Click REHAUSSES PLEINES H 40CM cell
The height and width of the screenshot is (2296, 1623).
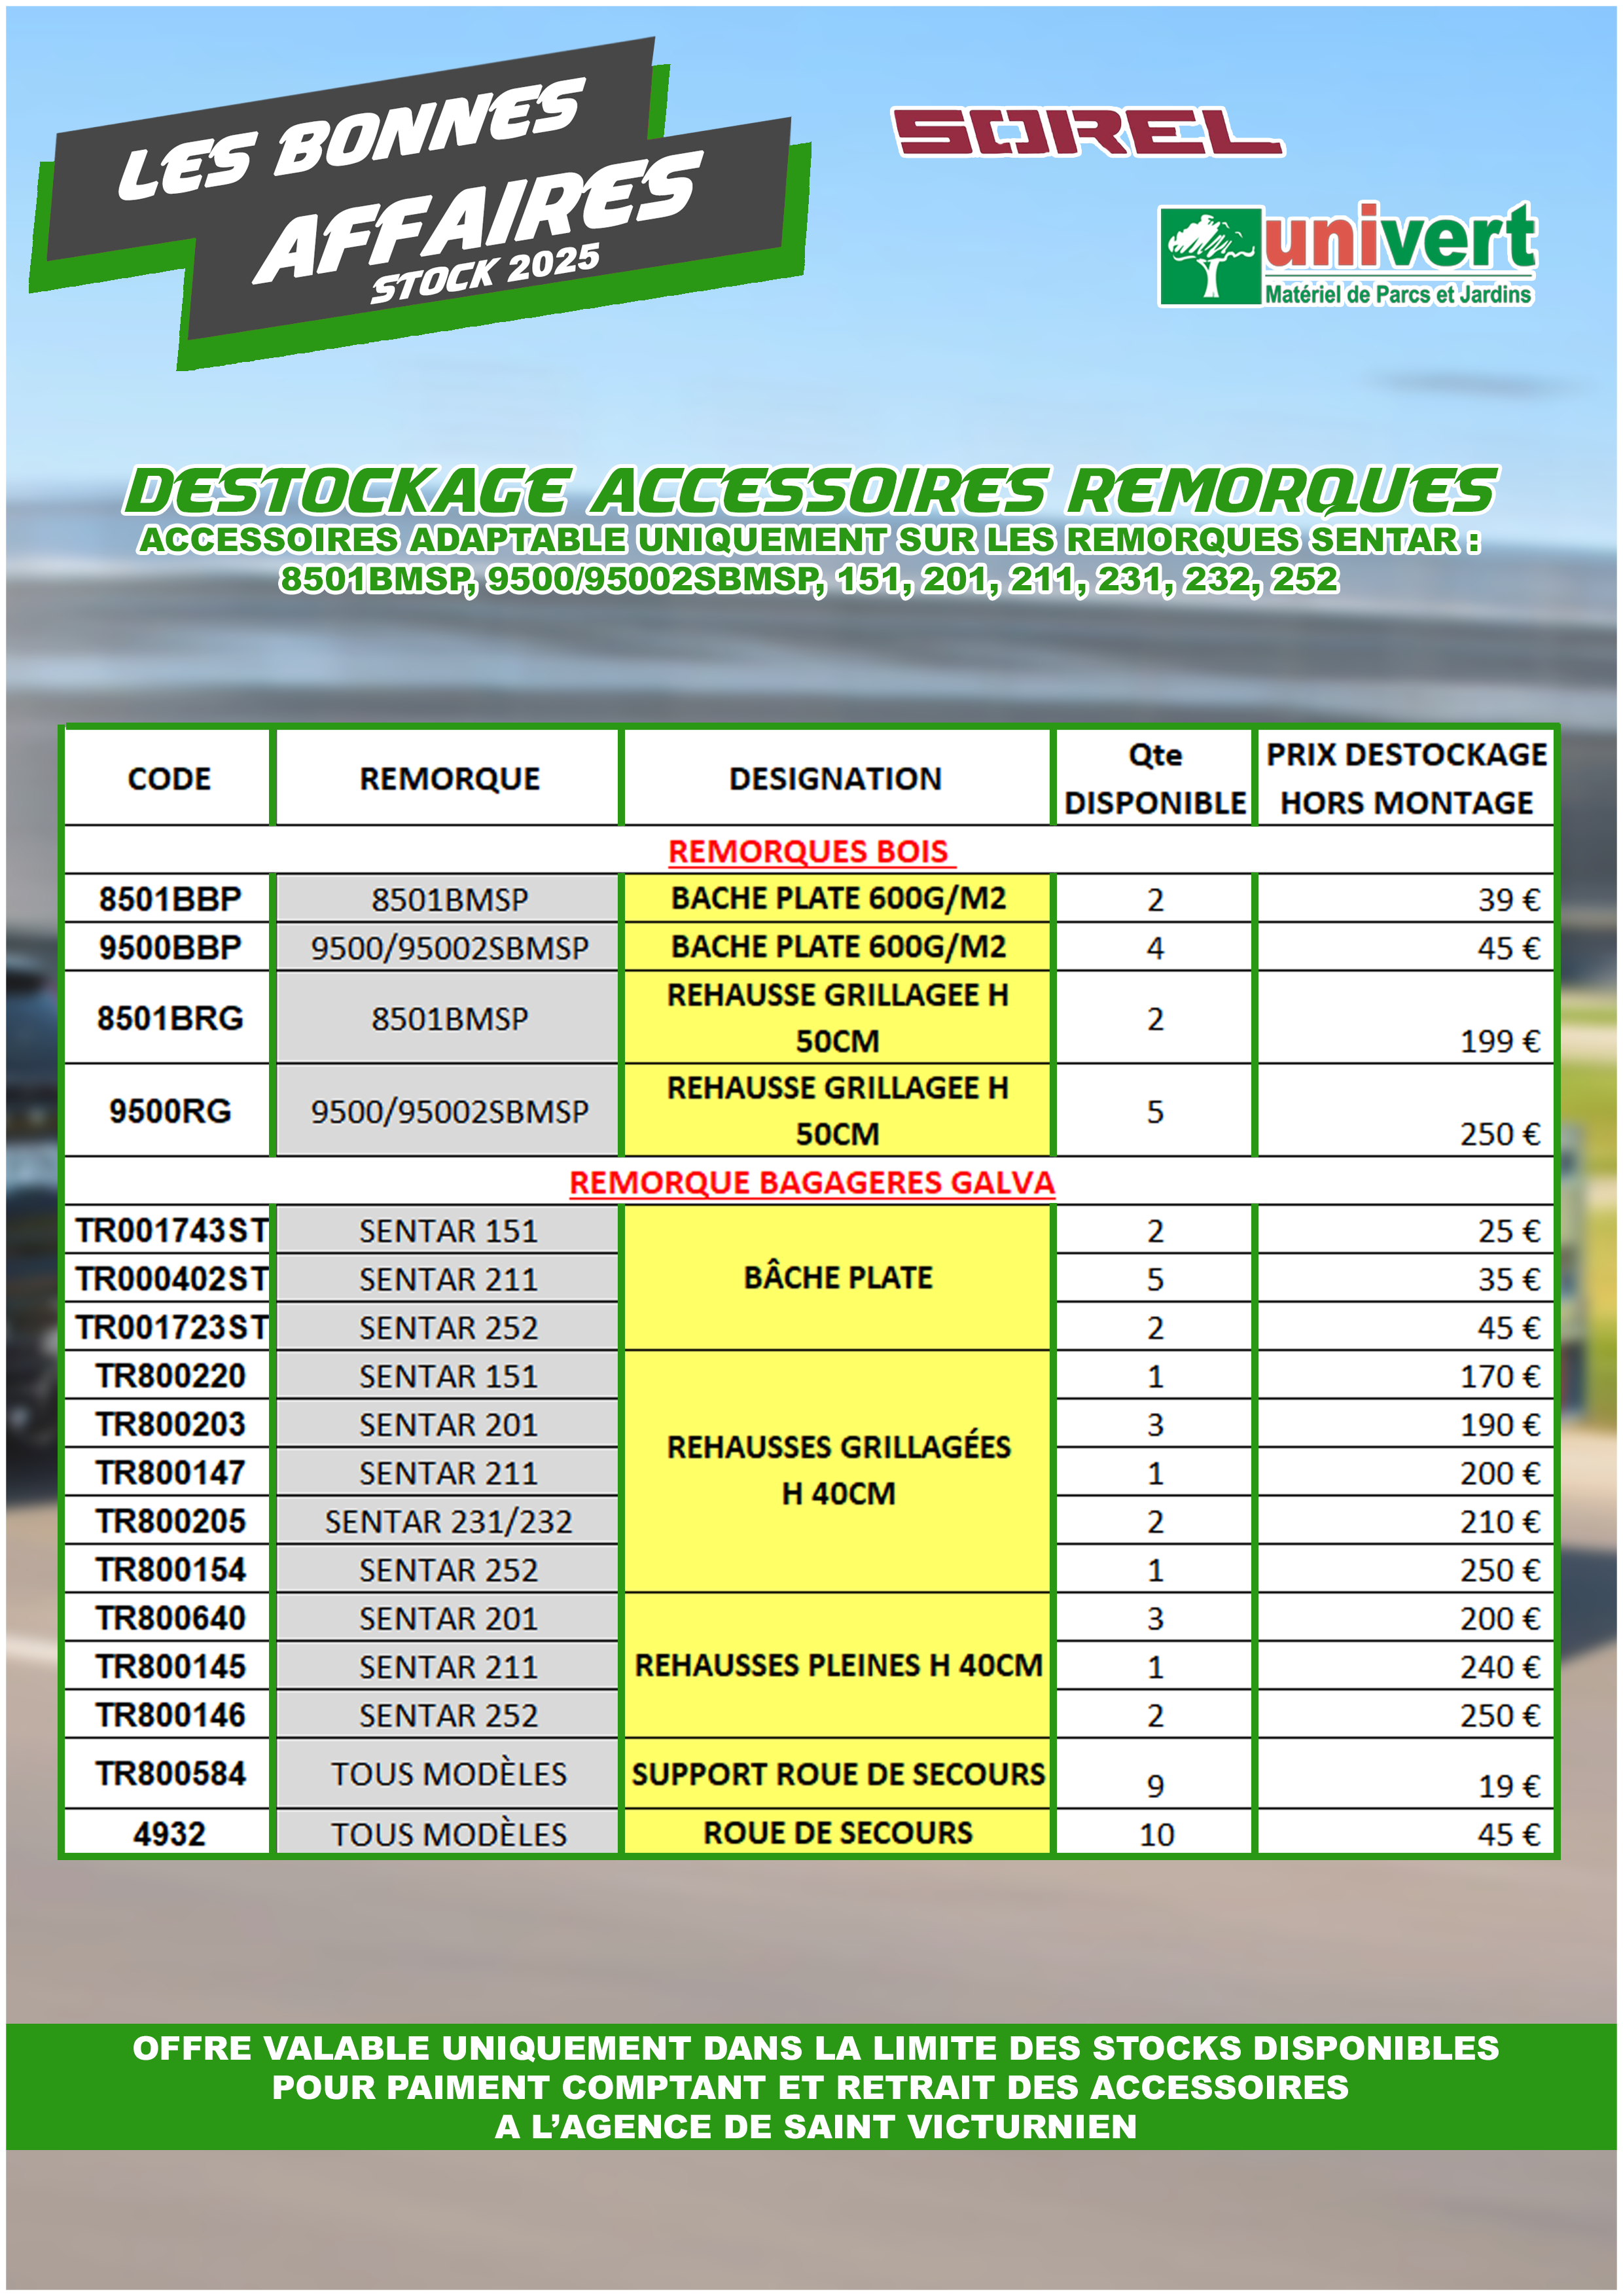(838, 1665)
